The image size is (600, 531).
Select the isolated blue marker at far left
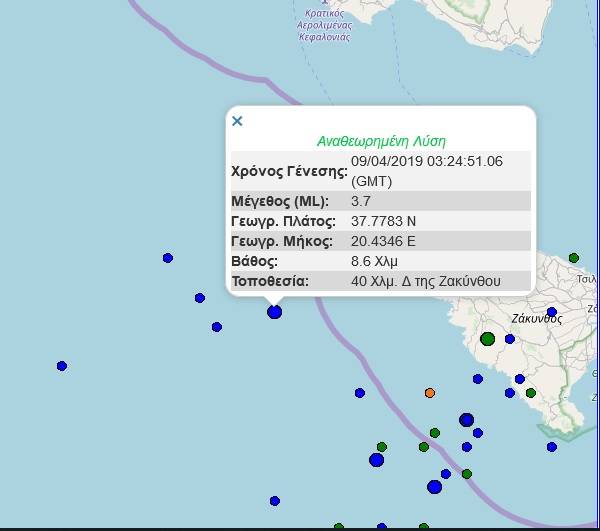click(62, 366)
